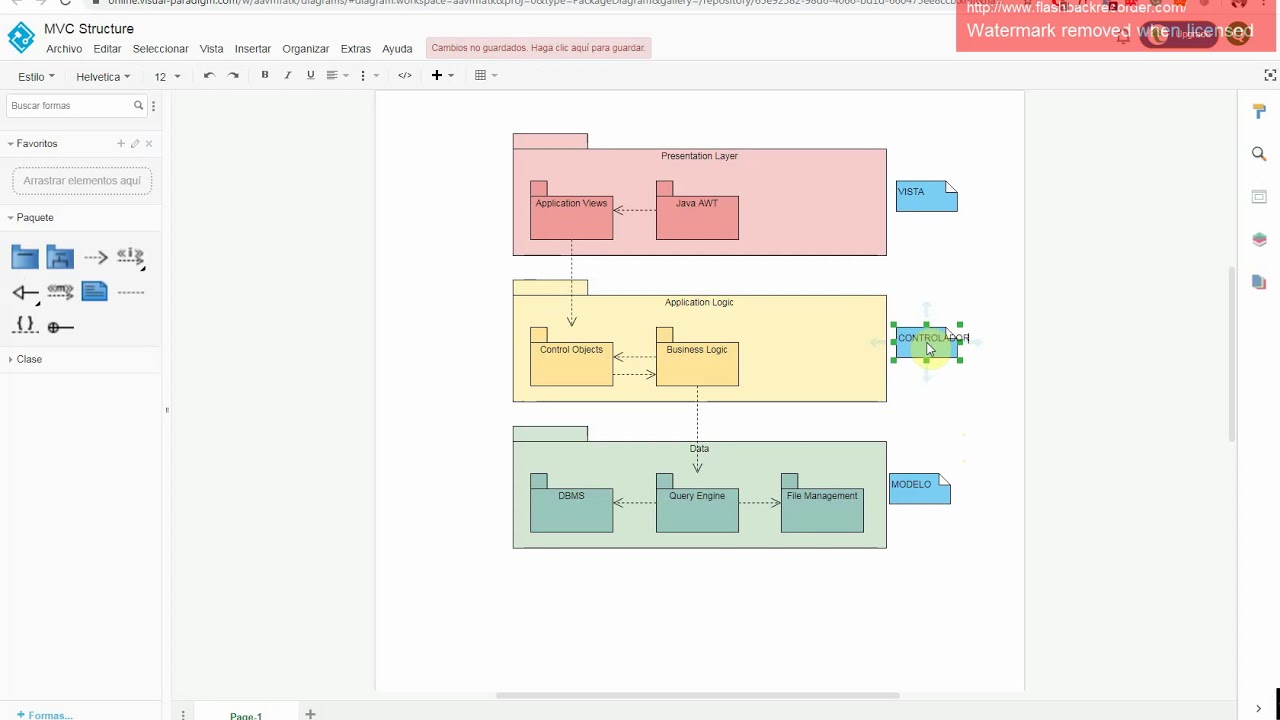Click the Undo arrow icon
1280x720 pixels.
[x=209, y=75]
